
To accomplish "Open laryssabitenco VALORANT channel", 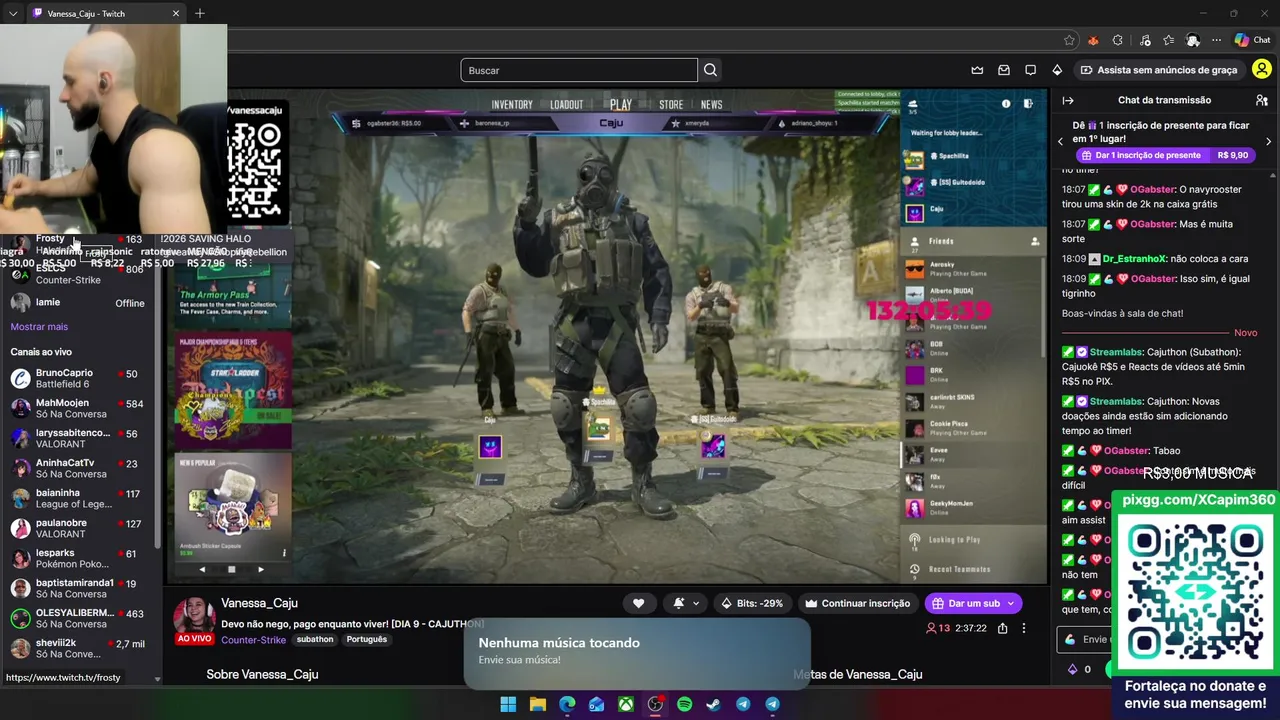I will 79,438.
